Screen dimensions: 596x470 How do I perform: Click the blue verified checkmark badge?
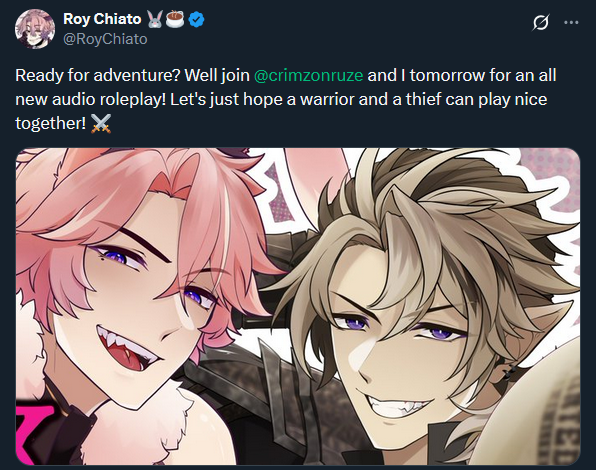pyautogui.click(x=197, y=19)
